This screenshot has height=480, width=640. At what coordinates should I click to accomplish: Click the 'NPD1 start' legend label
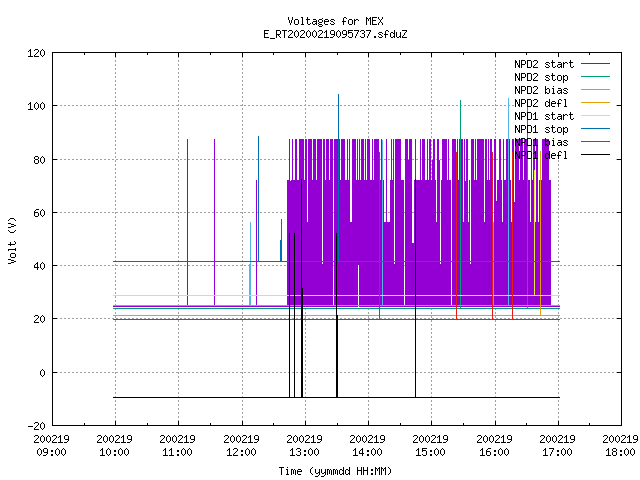point(544,116)
